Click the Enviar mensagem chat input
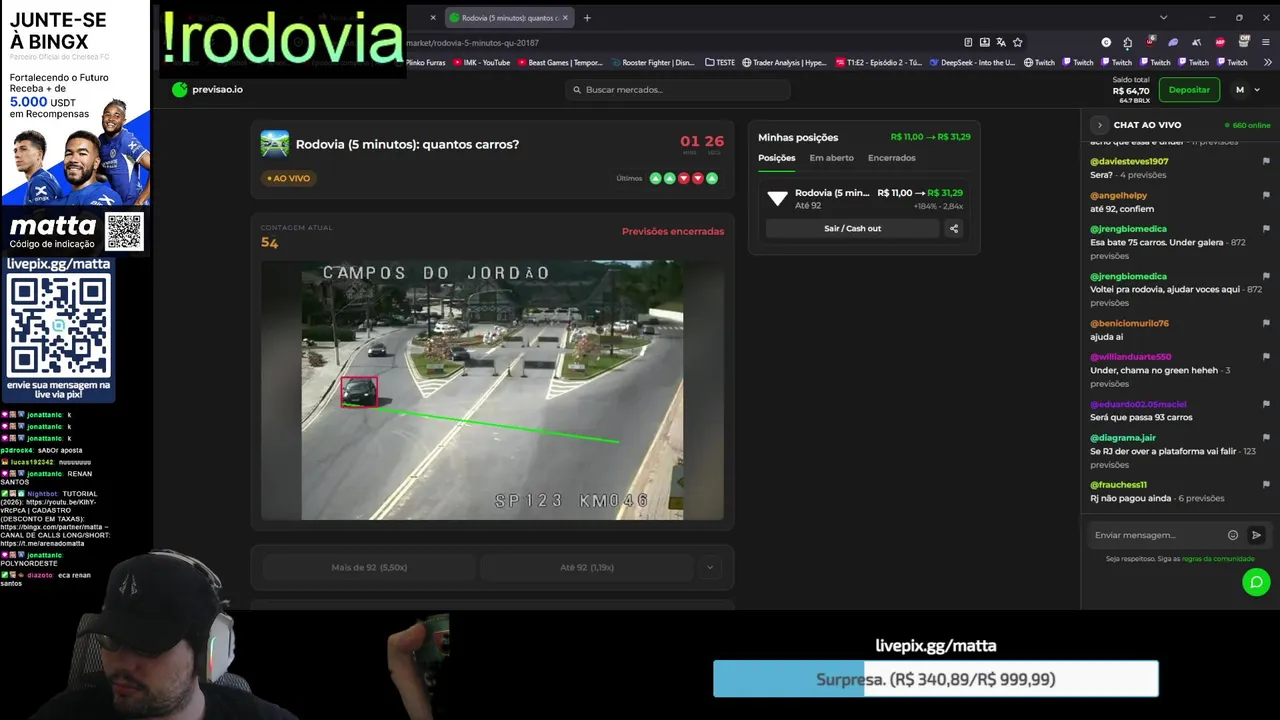Image resolution: width=1280 pixels, height=720 pixels. tap(1155, 535)
